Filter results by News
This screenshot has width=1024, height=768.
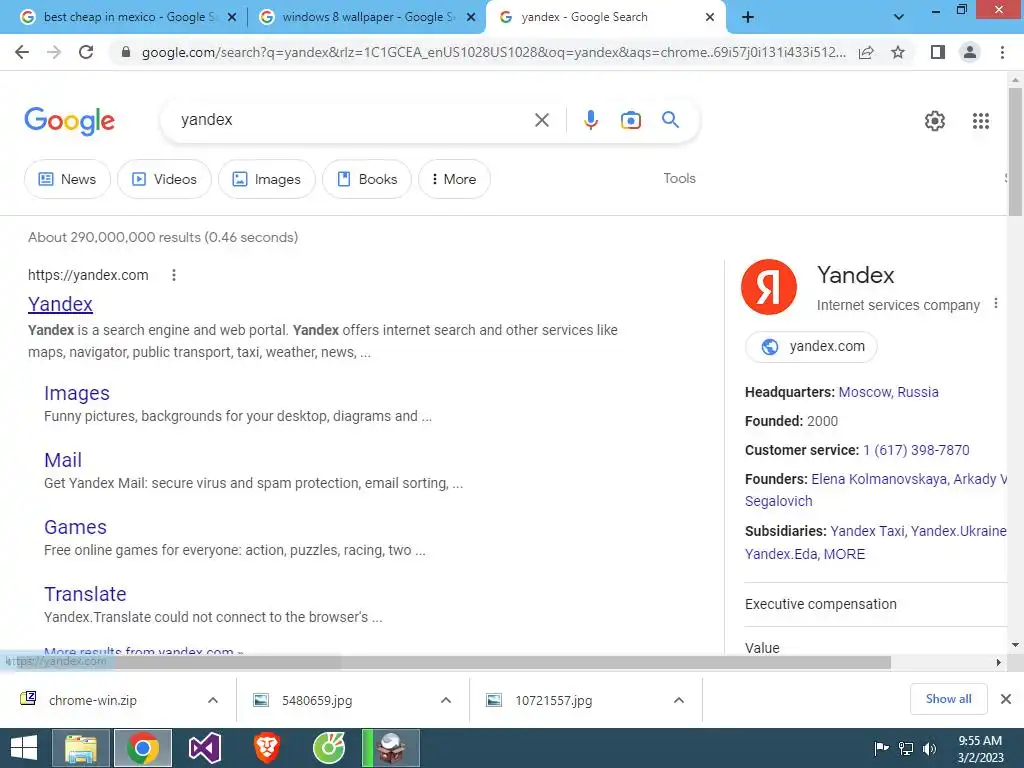tap(67, 179)
